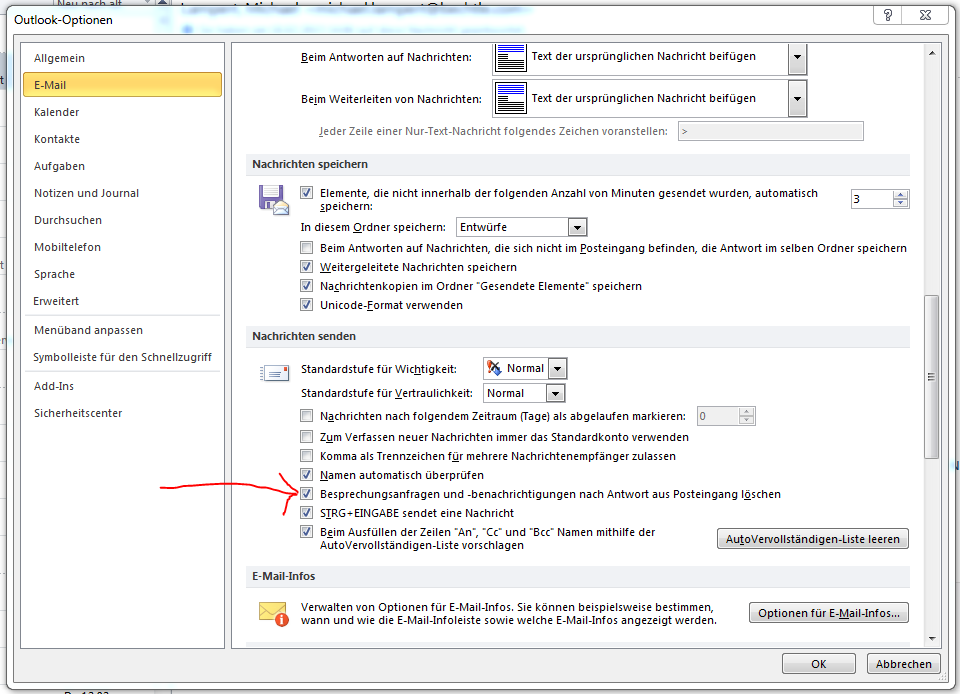The image size is (960, 694).
Task: Open Beim Weiterleiten von Nachrichten dropdown
Action: 797,99
